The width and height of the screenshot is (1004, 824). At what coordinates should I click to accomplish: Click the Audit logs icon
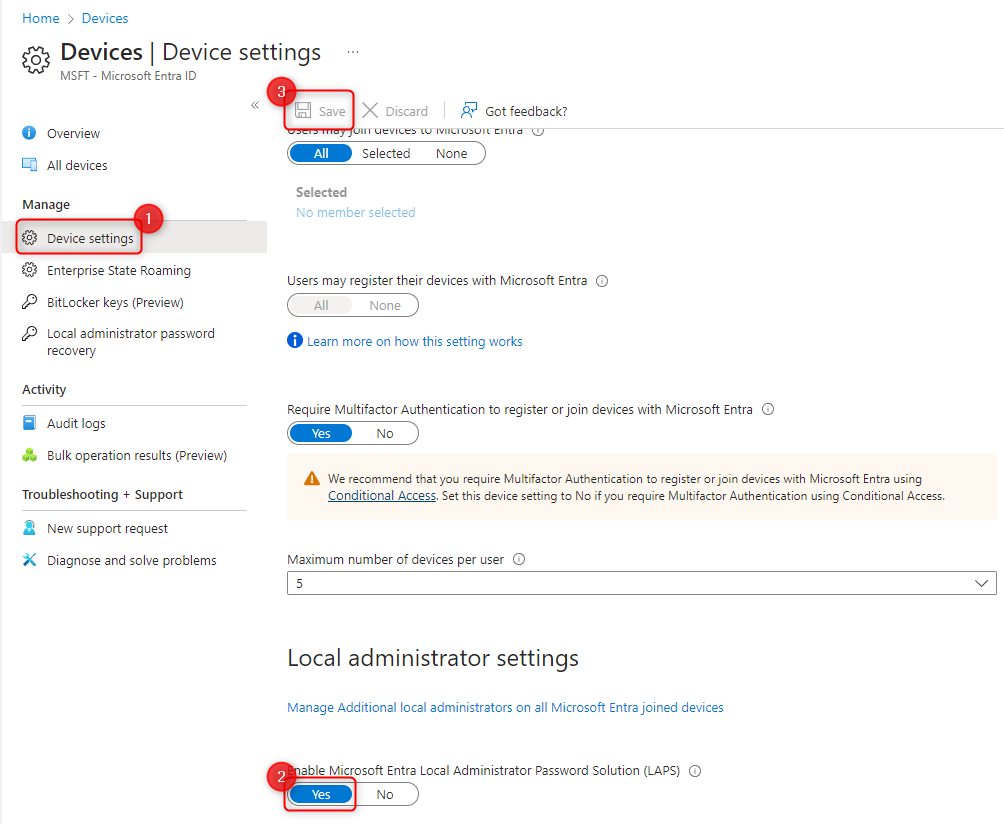coord(29,423)
